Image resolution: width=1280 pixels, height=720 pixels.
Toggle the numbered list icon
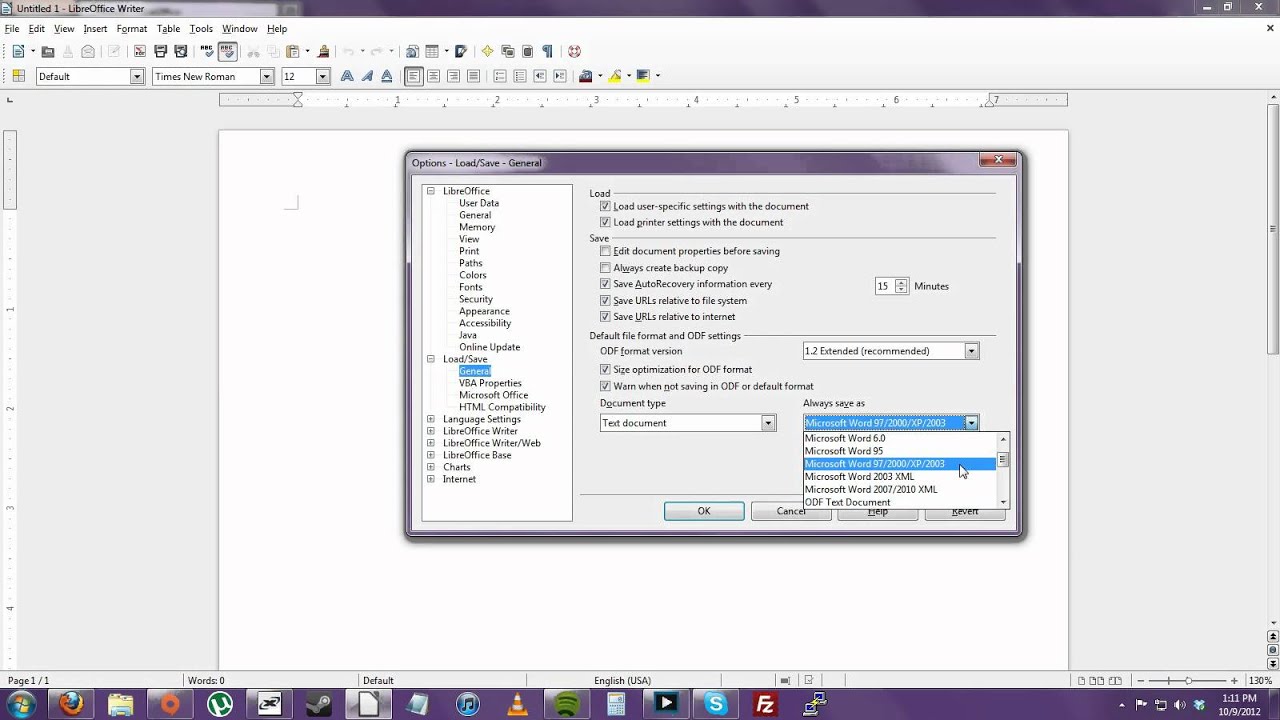point(500,76)
